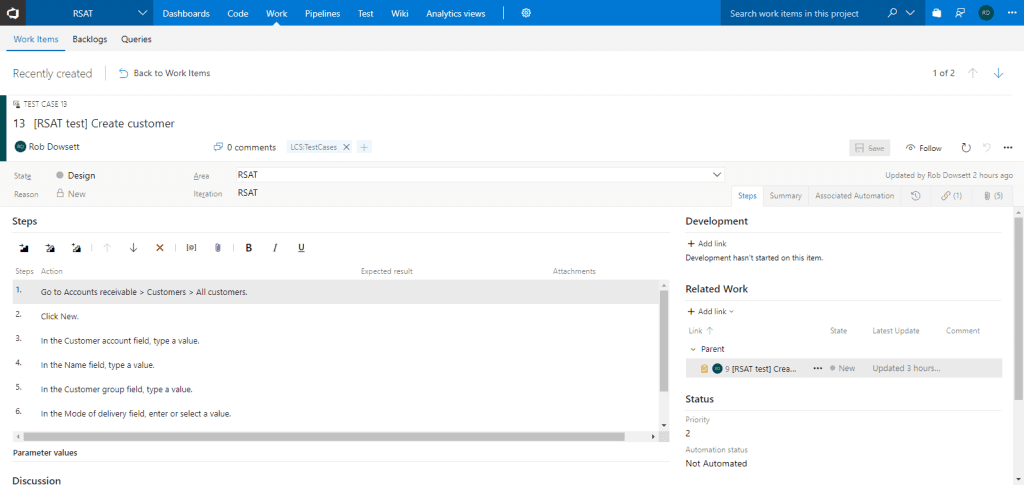Click the Follow button
Image resolution: width=1024 pixels, height=485 pixels.
923,148
